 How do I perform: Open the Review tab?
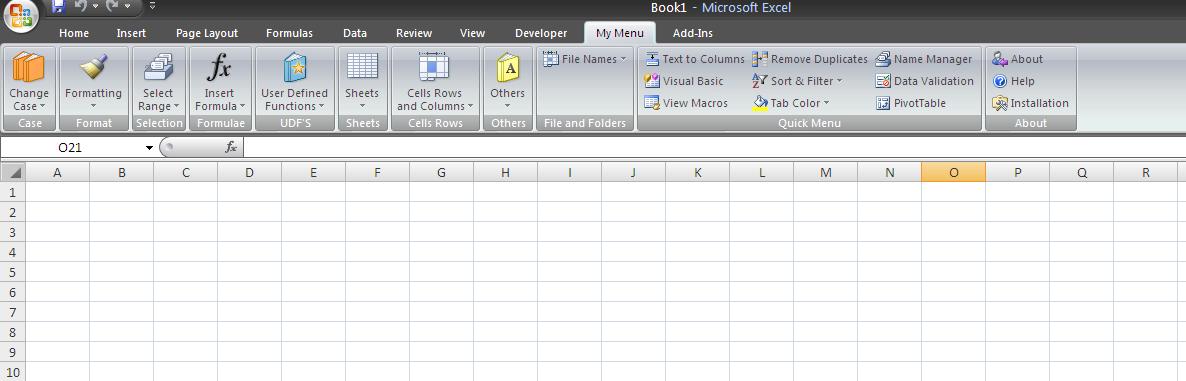pyautogui.click(x=414, y=33)
